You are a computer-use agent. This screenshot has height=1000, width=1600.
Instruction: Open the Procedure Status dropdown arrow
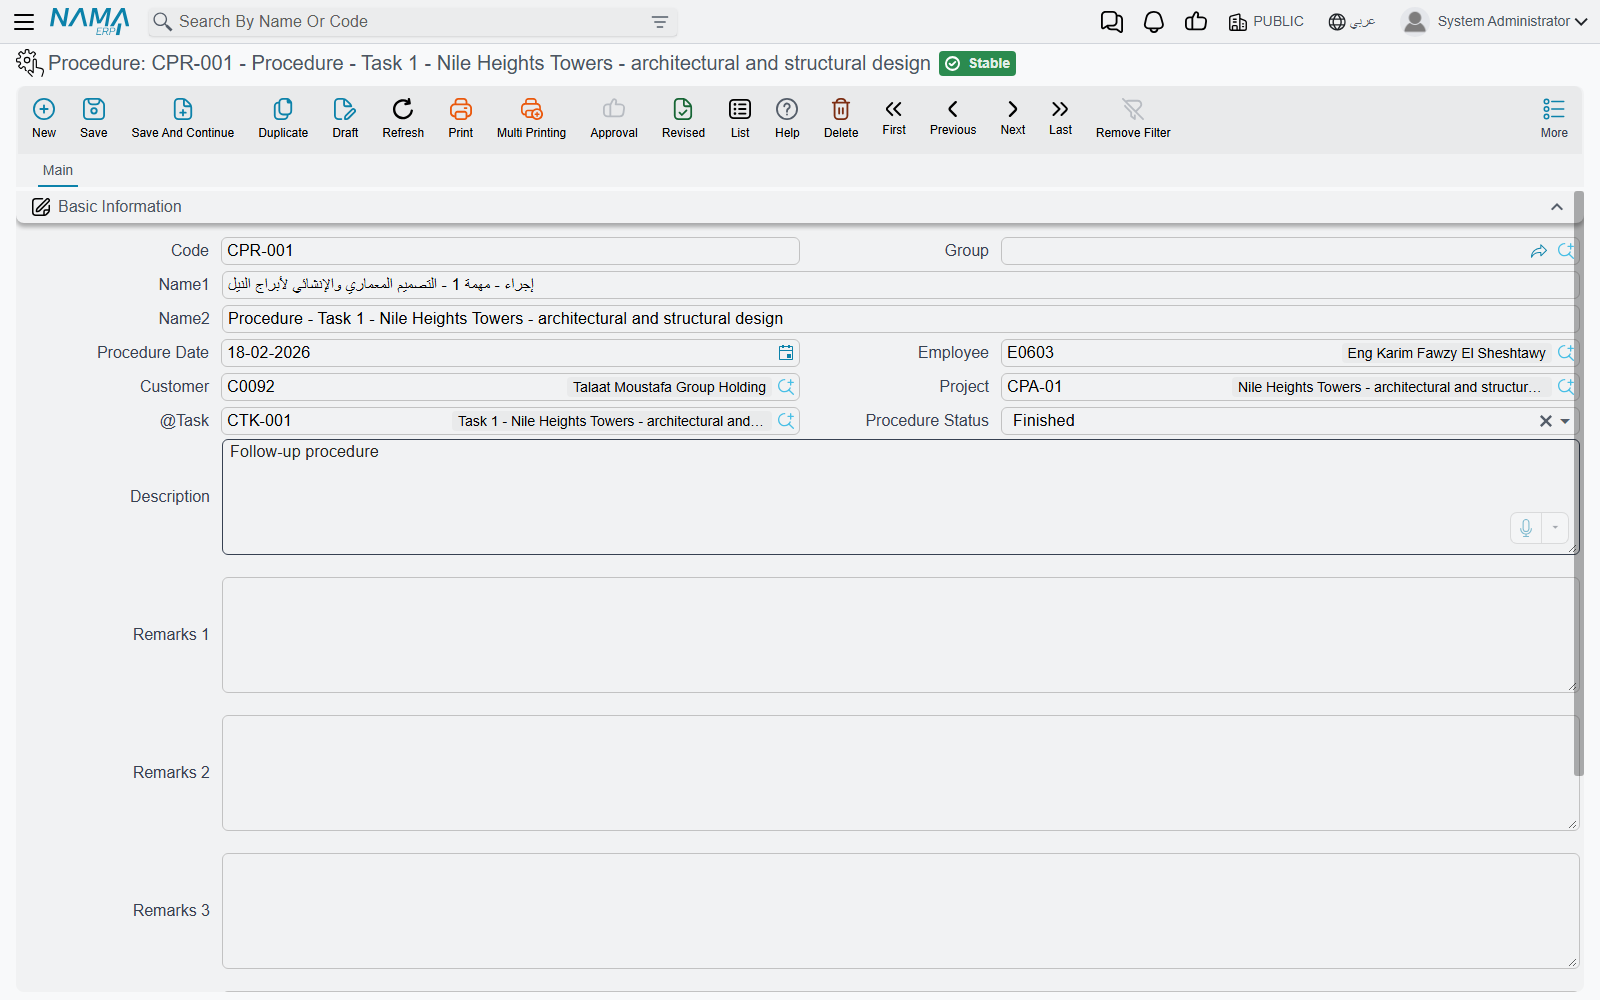point(1565,421)
